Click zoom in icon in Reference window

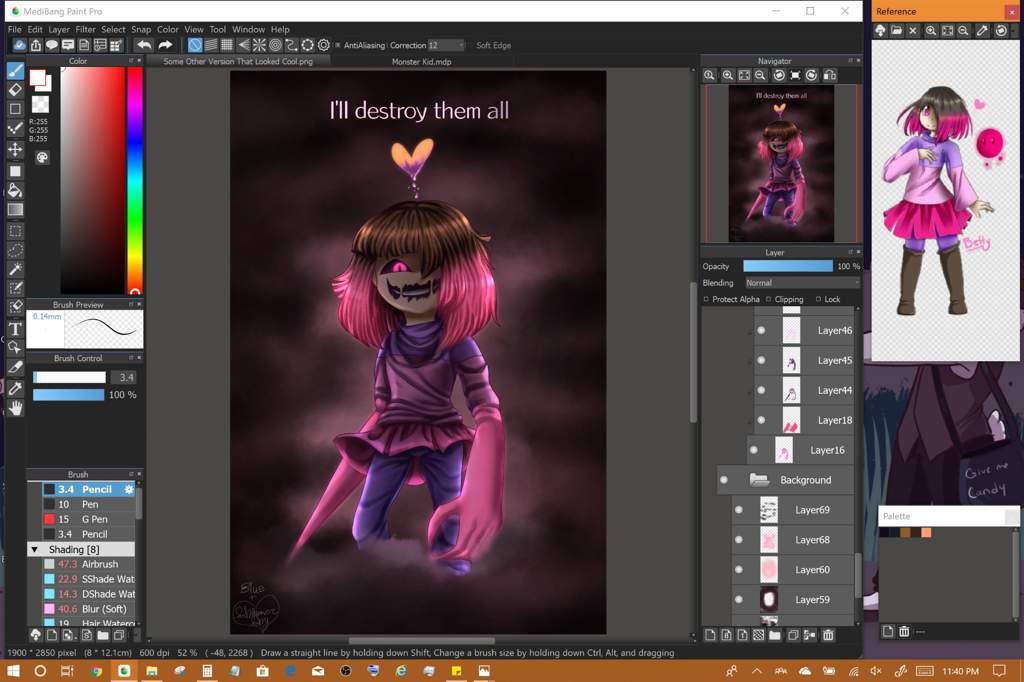931,31
